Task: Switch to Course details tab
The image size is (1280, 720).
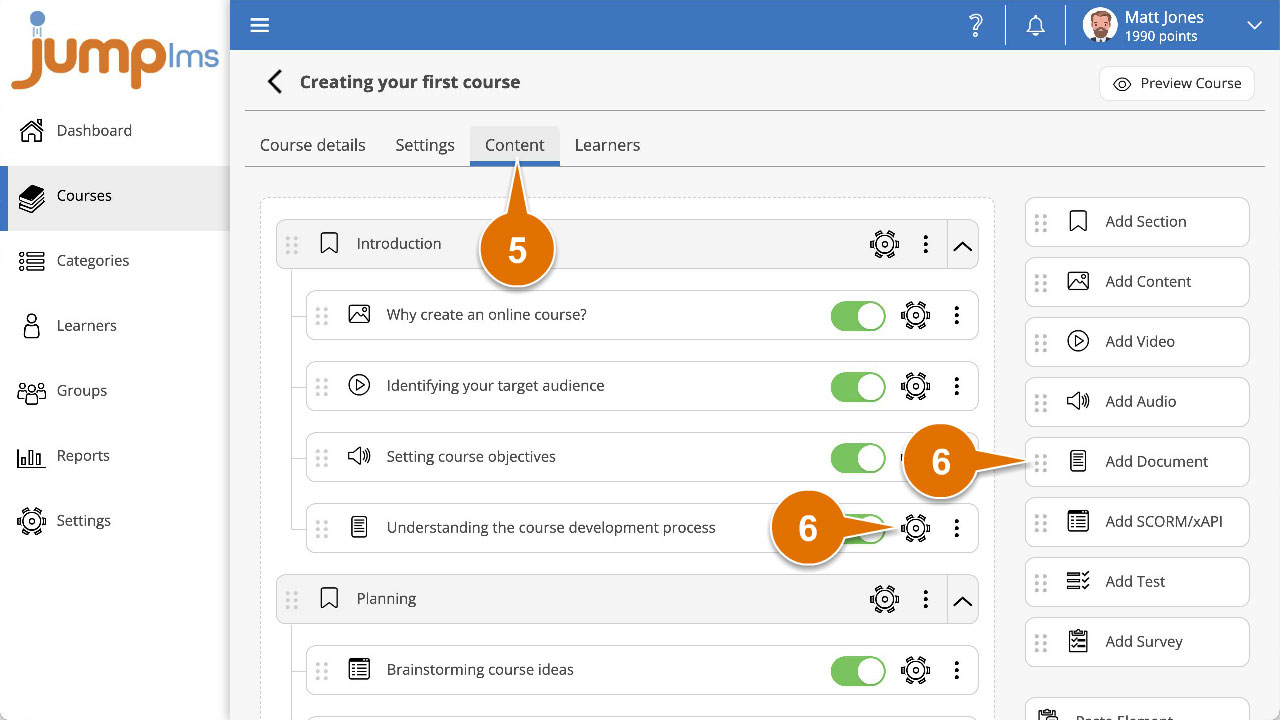Action: (x=313, y=145)
